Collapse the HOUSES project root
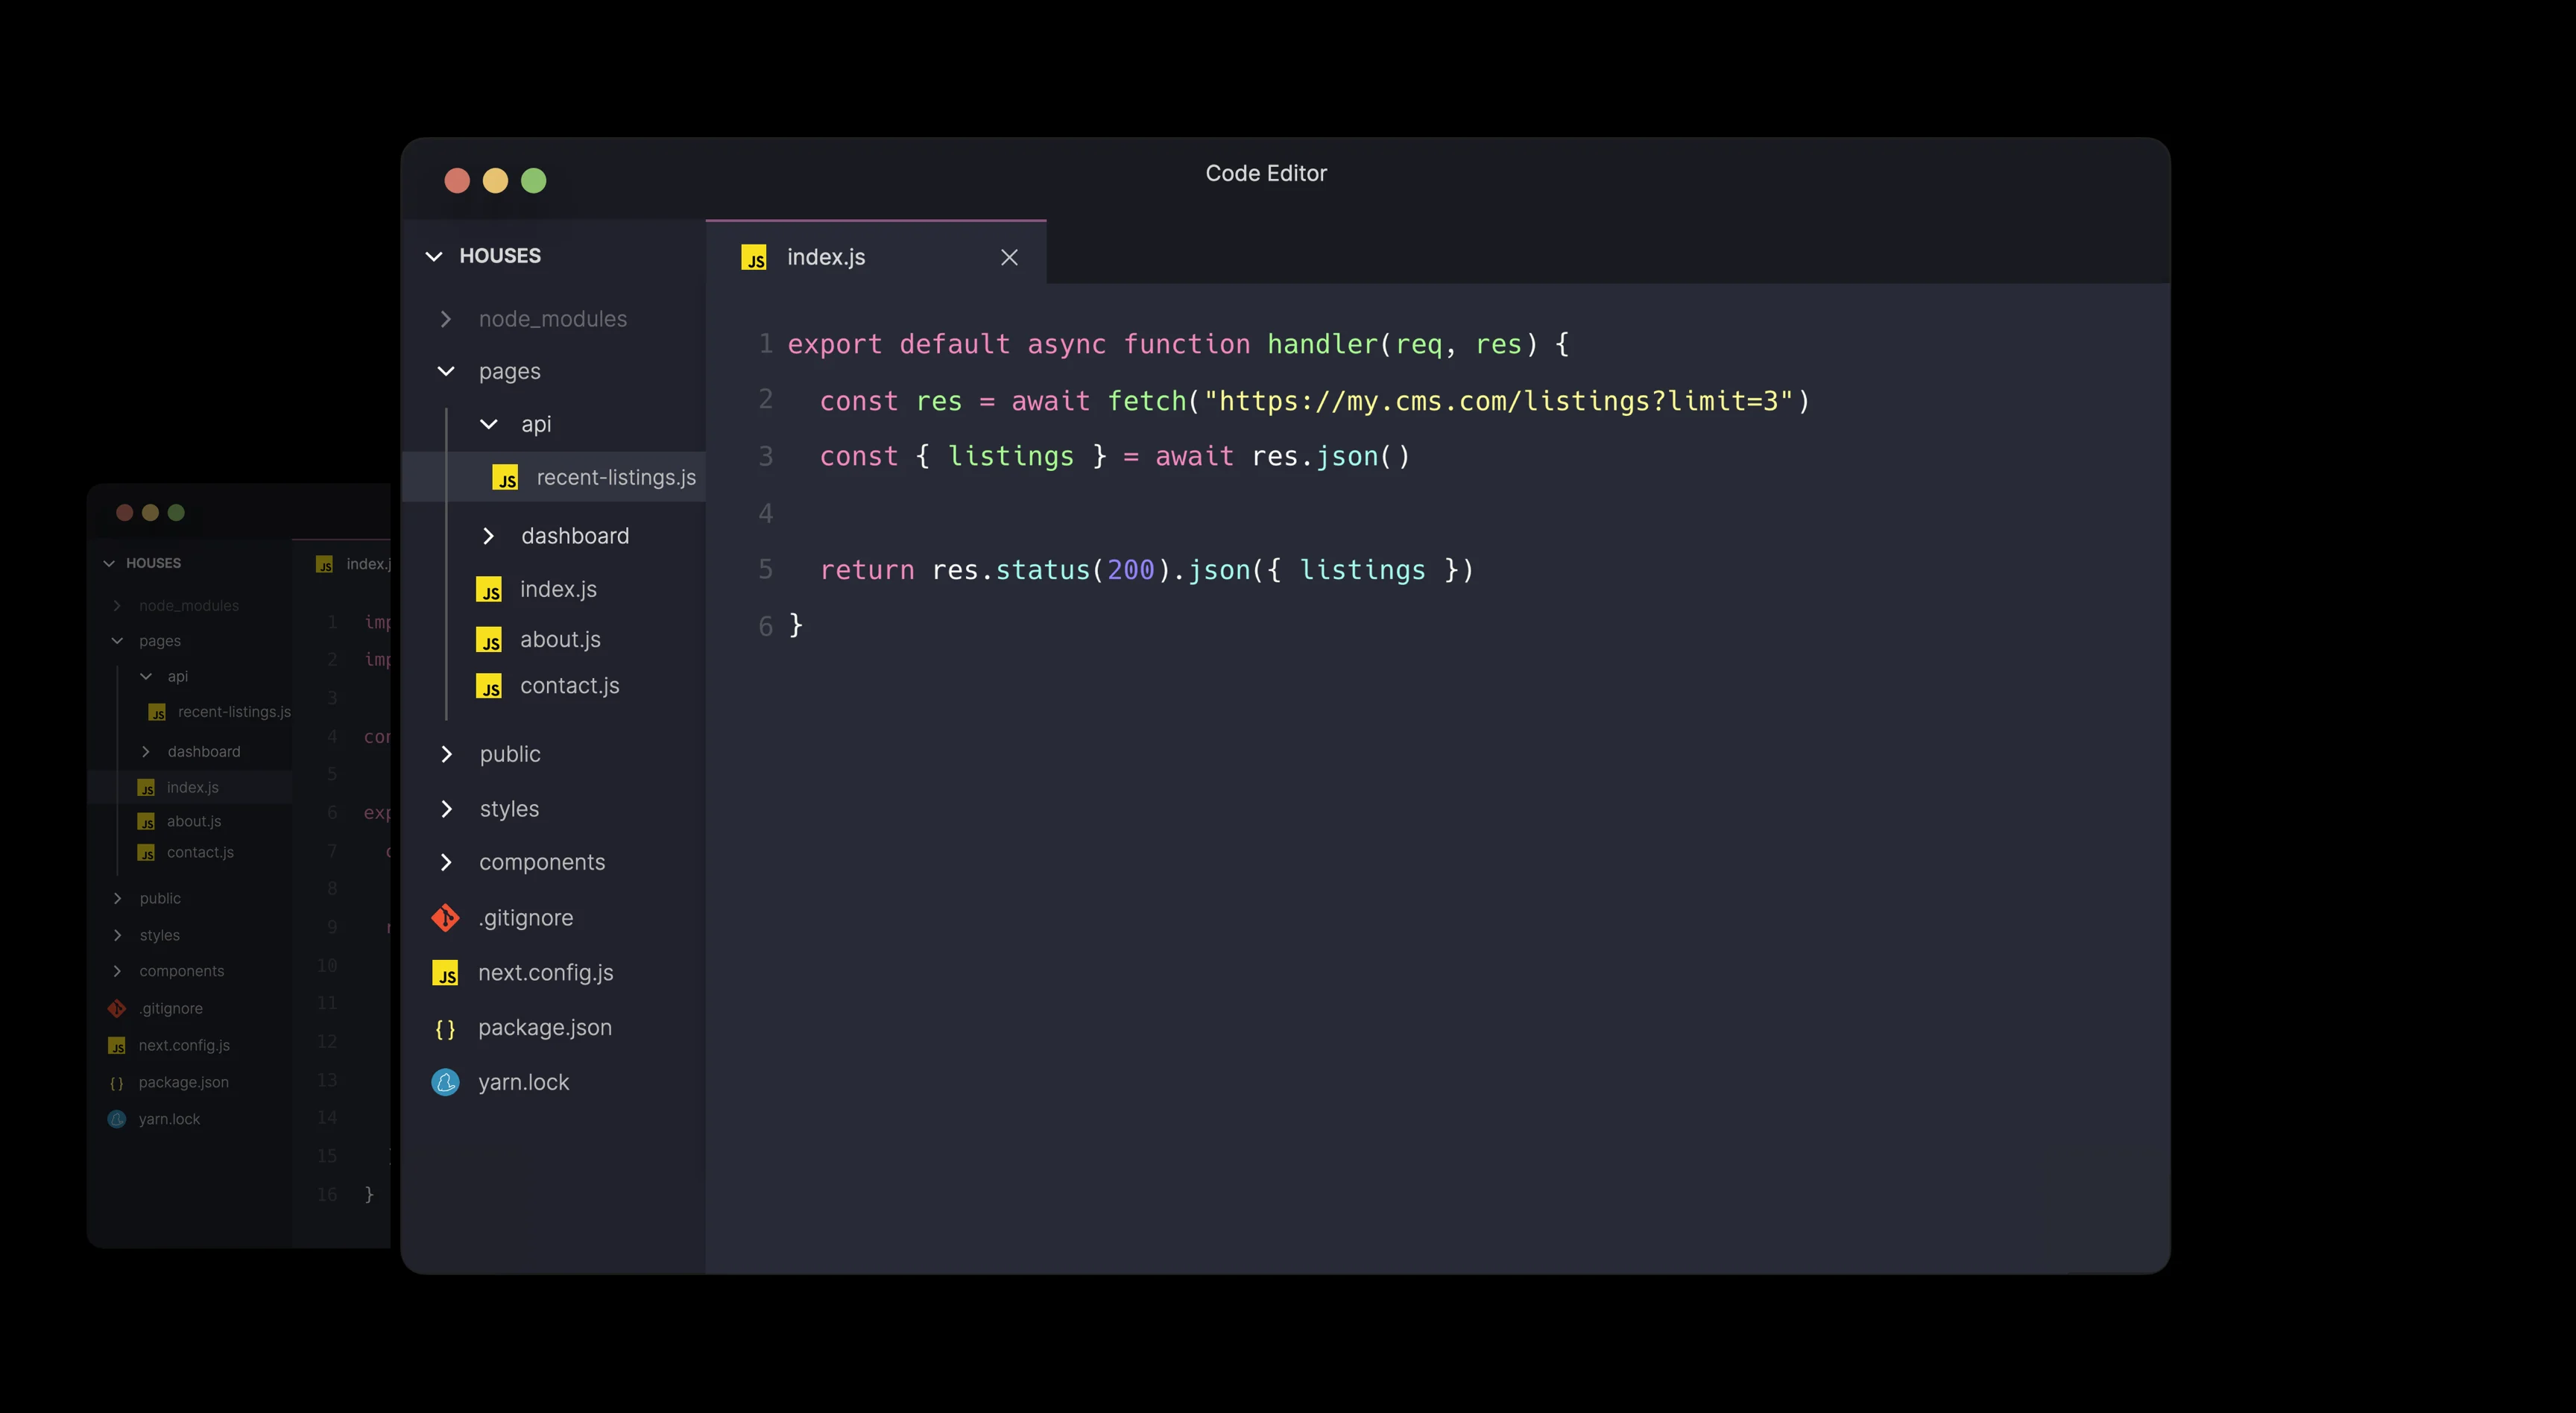The width and height of the screenshot is (2576, 1413). tap(434, 256)
